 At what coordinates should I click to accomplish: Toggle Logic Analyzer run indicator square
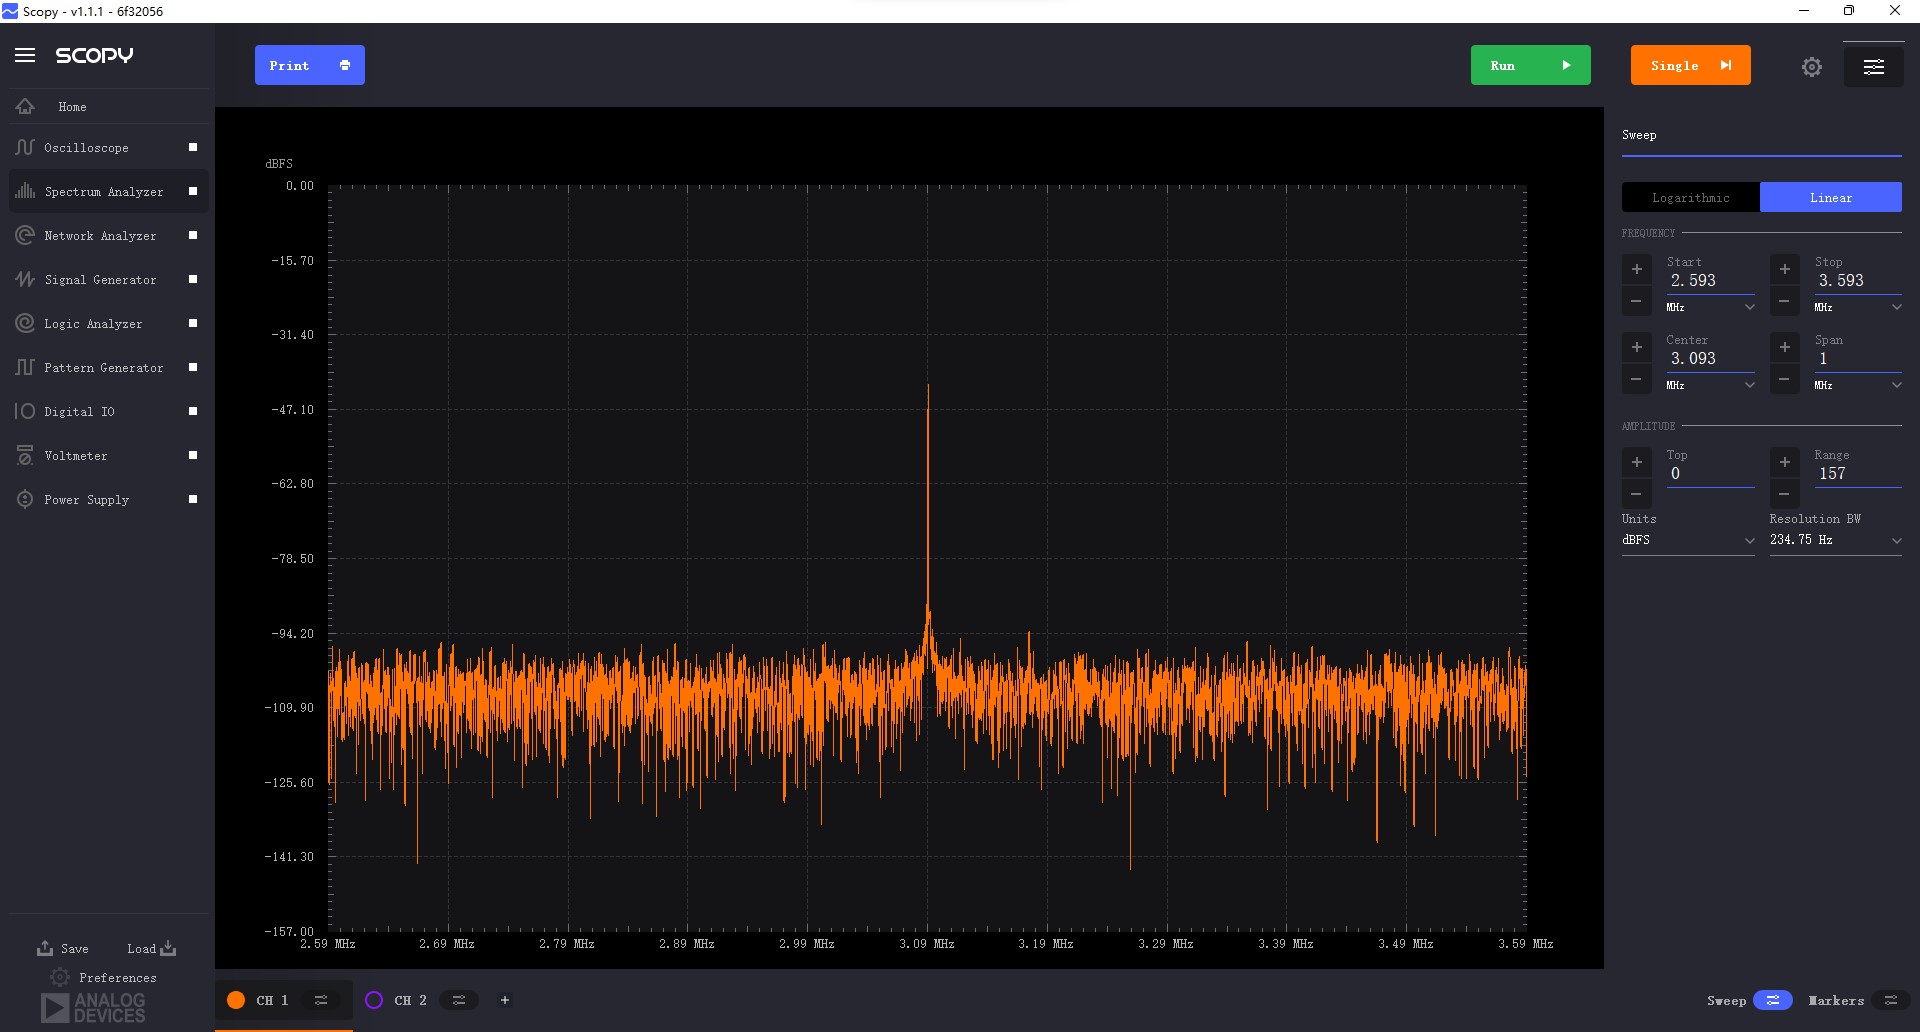(193, 323)
